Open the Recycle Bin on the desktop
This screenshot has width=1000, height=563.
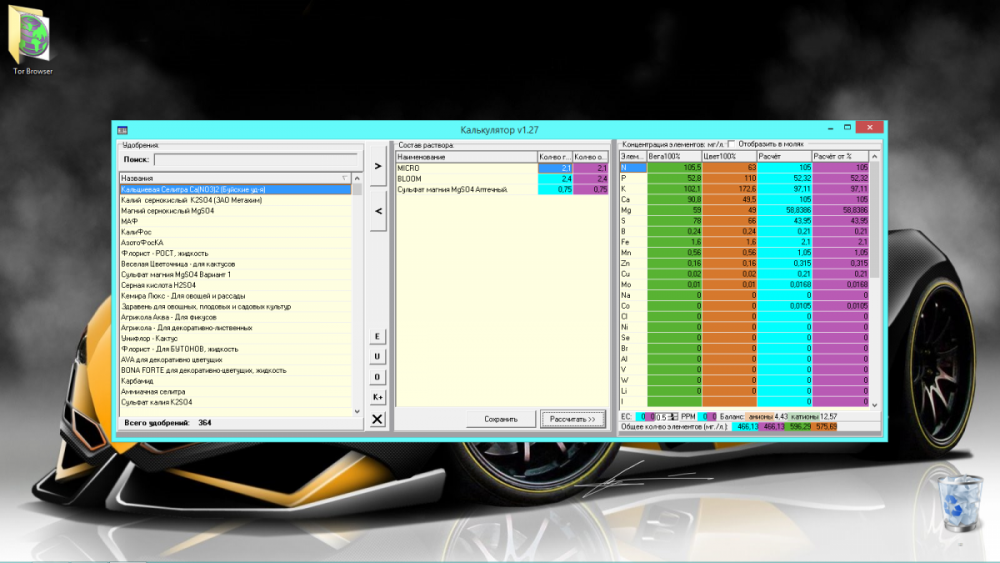(x=960, y=503)
